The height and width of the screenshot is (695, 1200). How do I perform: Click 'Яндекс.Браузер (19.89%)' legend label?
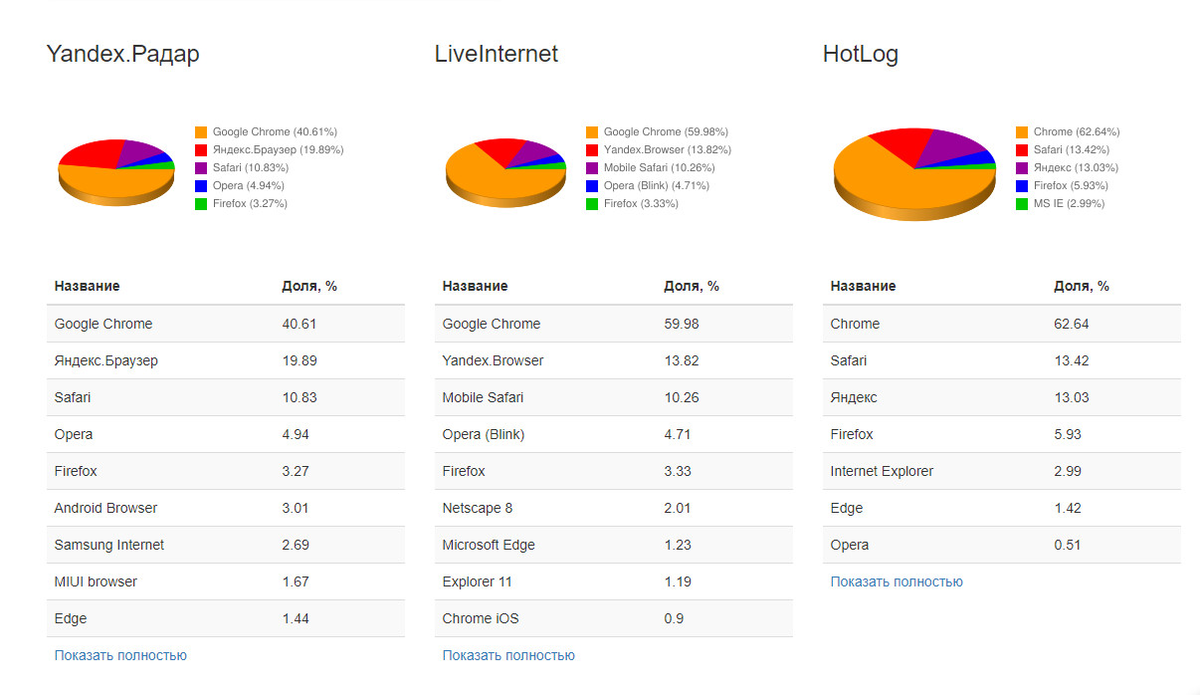(x=278, y=150)
